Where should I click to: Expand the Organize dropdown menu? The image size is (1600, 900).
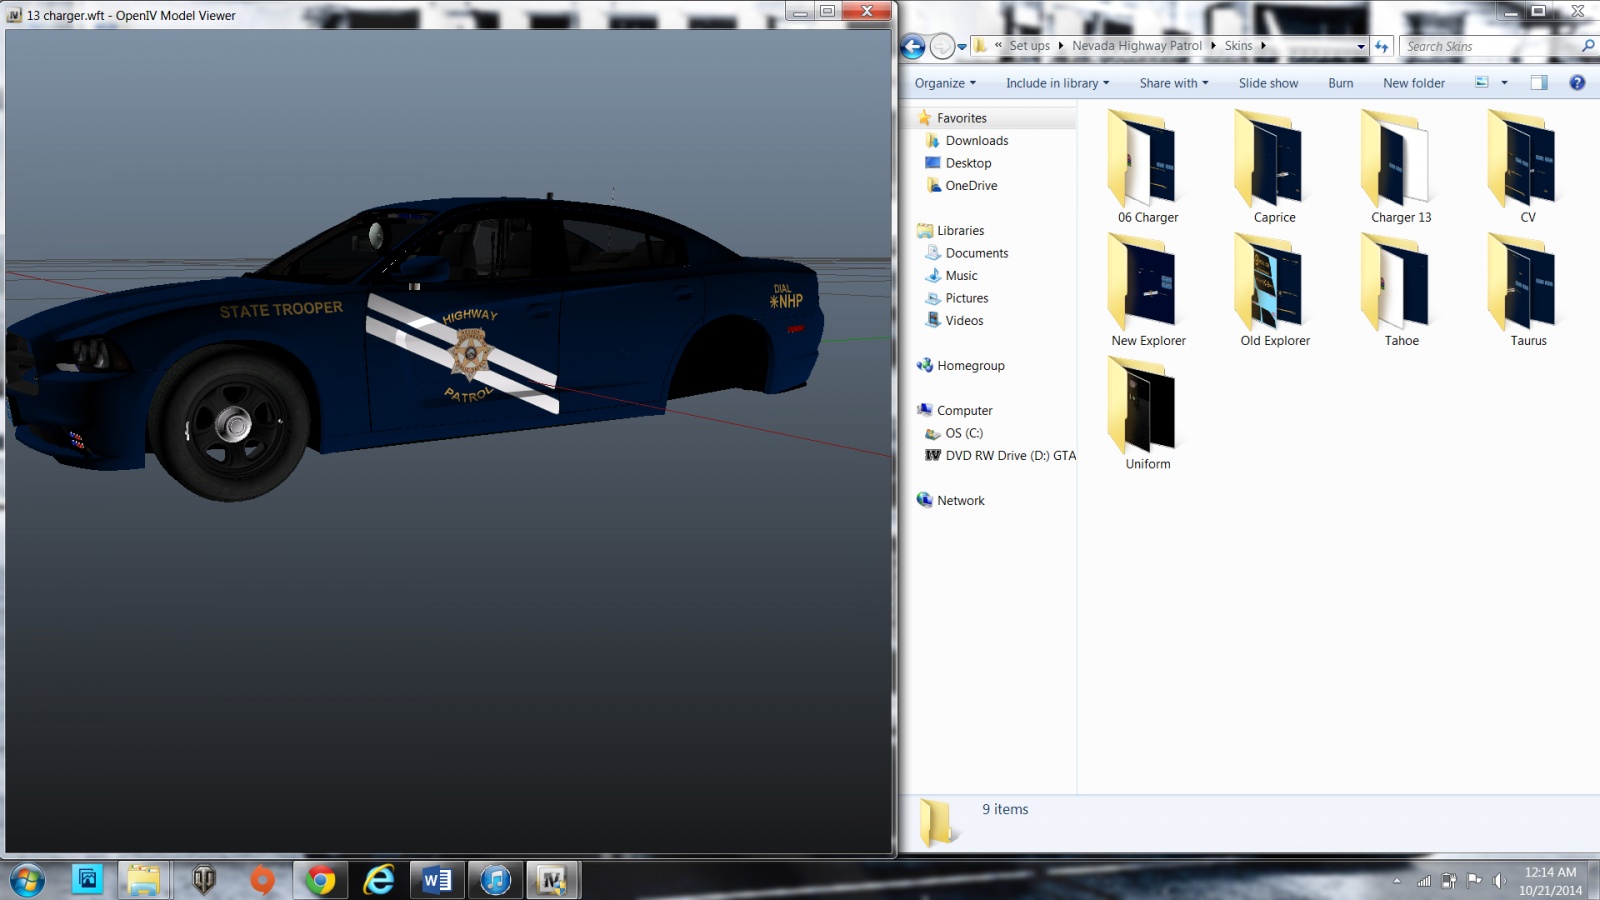point(945,83)
